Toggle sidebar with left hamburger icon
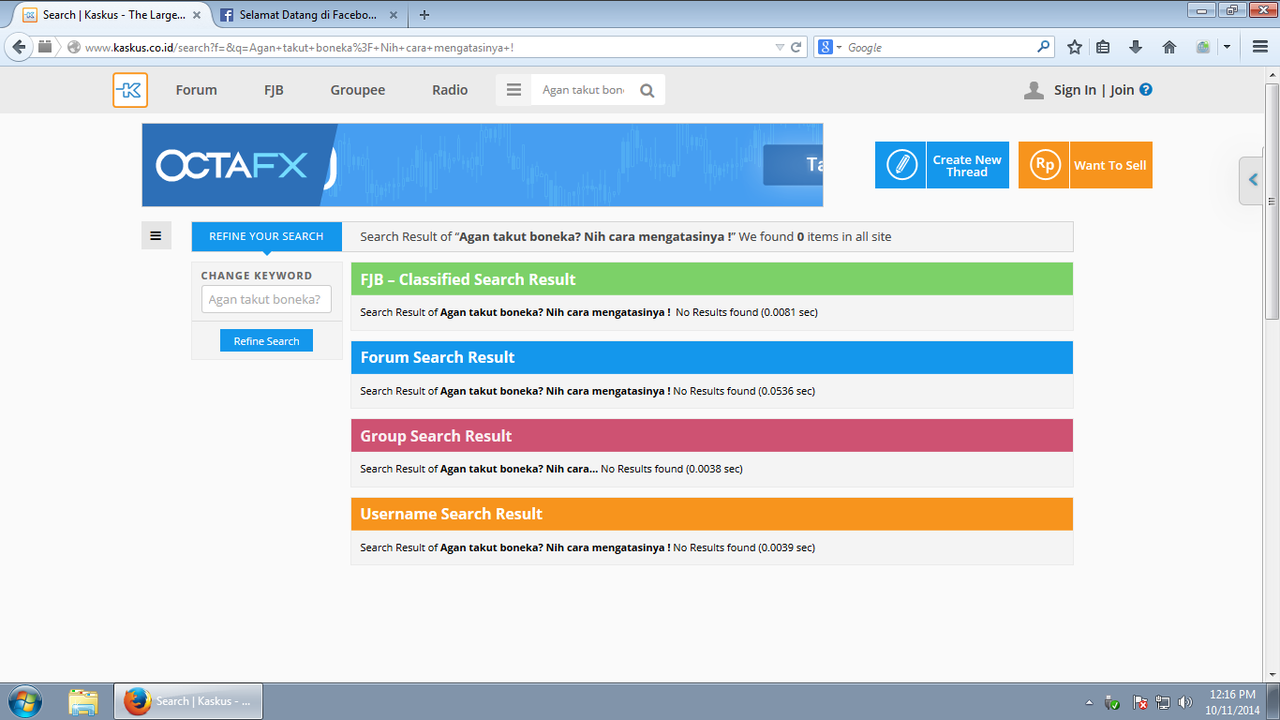The image size is (1280, 720). (156, 236)
